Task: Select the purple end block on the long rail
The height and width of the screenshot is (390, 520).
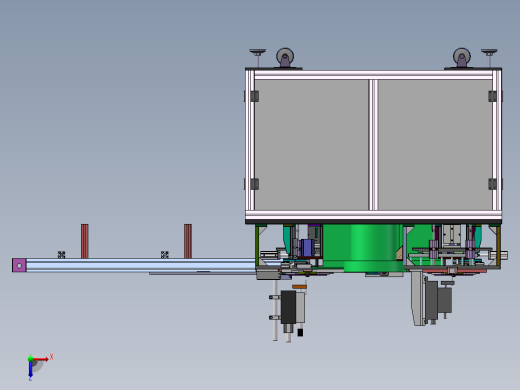Action: (x=19, y=265)
